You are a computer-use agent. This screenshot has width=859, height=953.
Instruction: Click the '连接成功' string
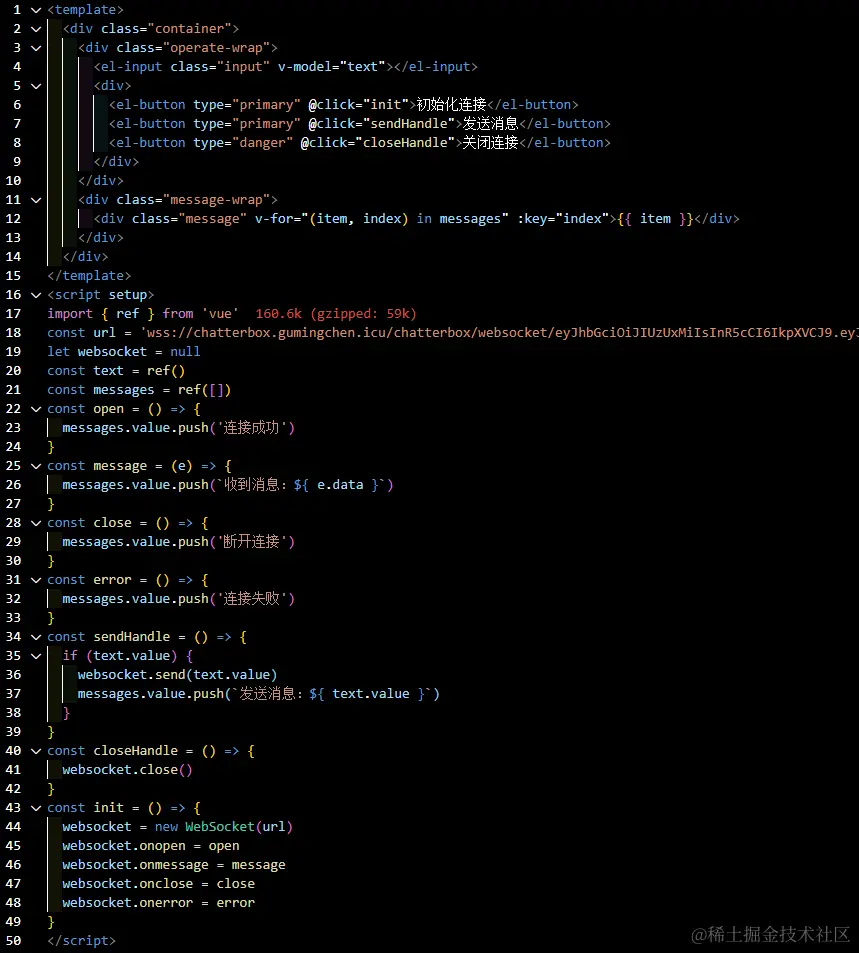click(251, 428)
